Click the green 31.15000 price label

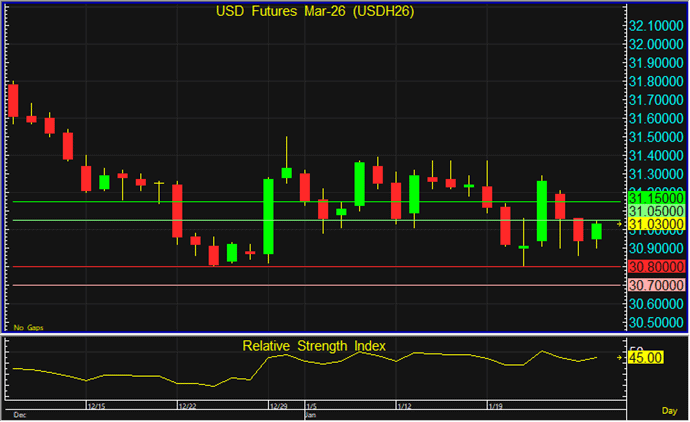656,199
